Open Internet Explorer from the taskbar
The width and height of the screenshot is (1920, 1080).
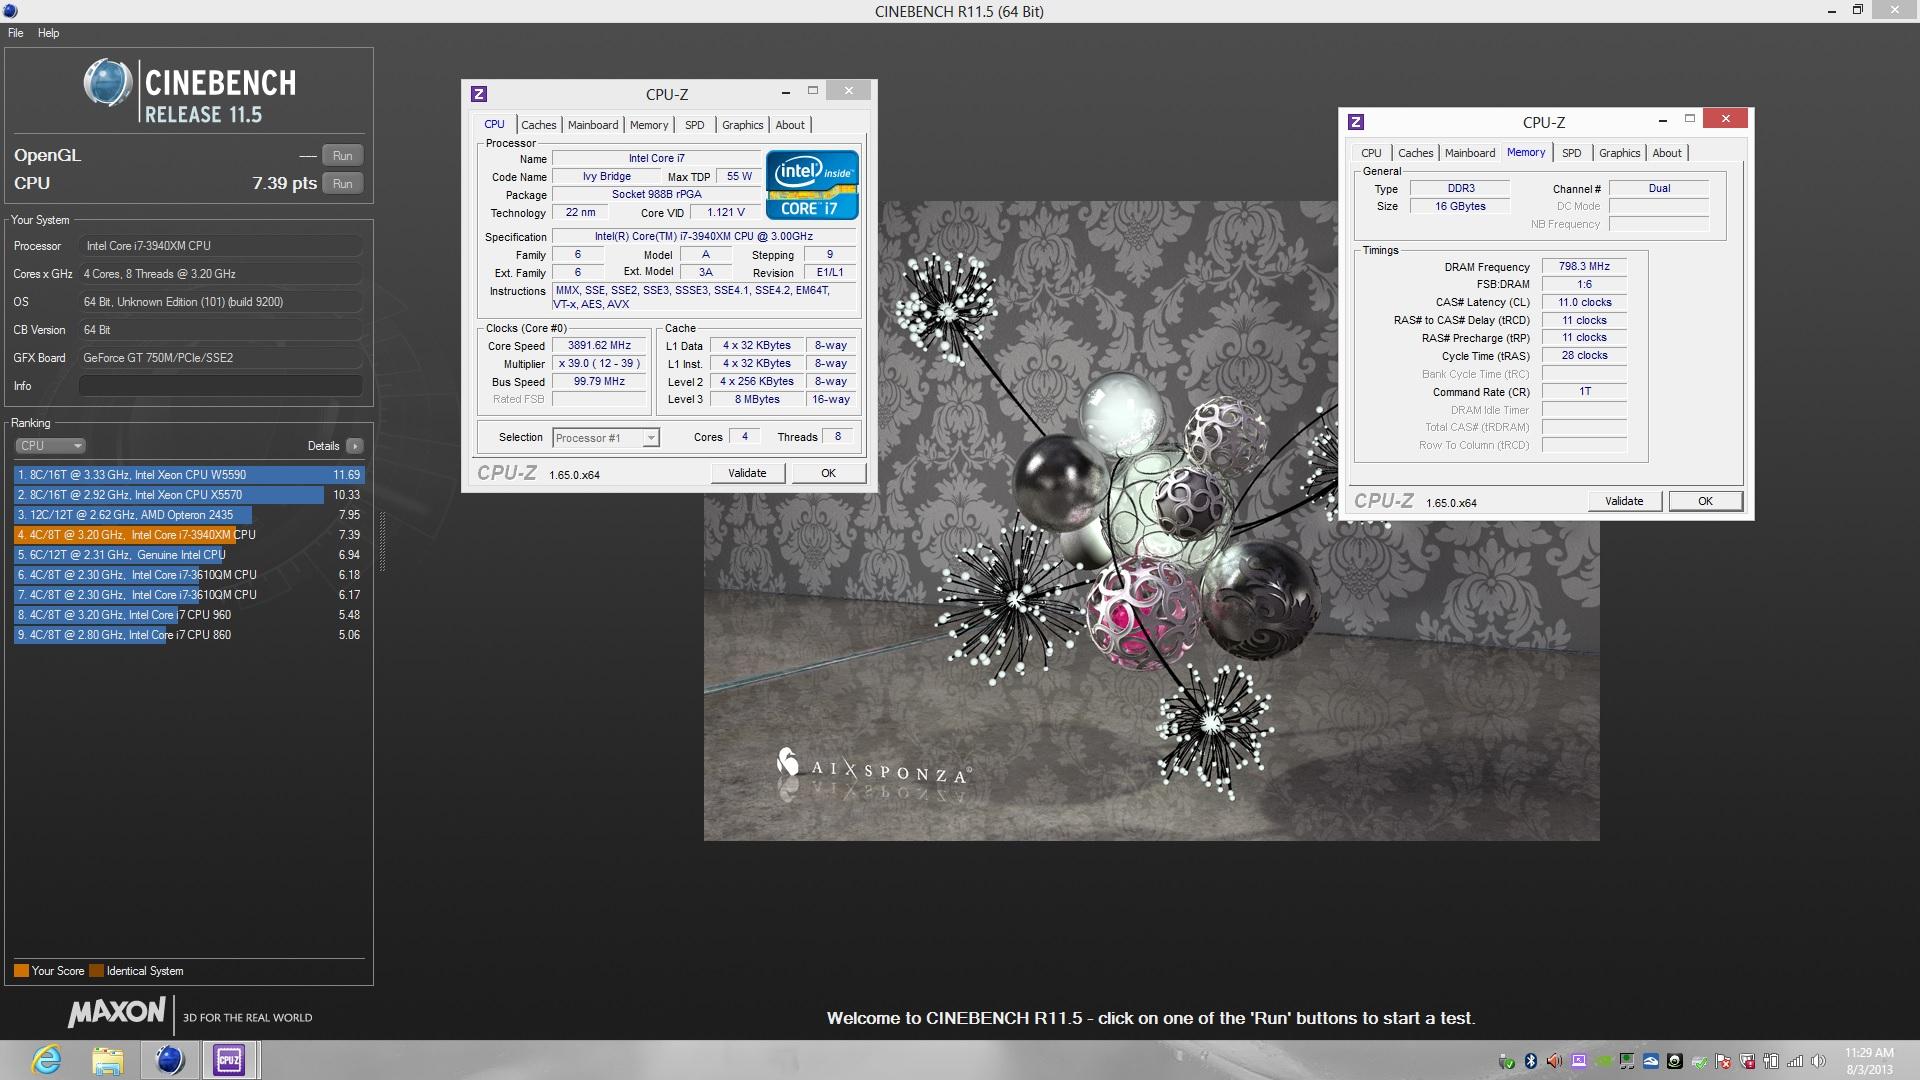click(x=46, y=1060)
